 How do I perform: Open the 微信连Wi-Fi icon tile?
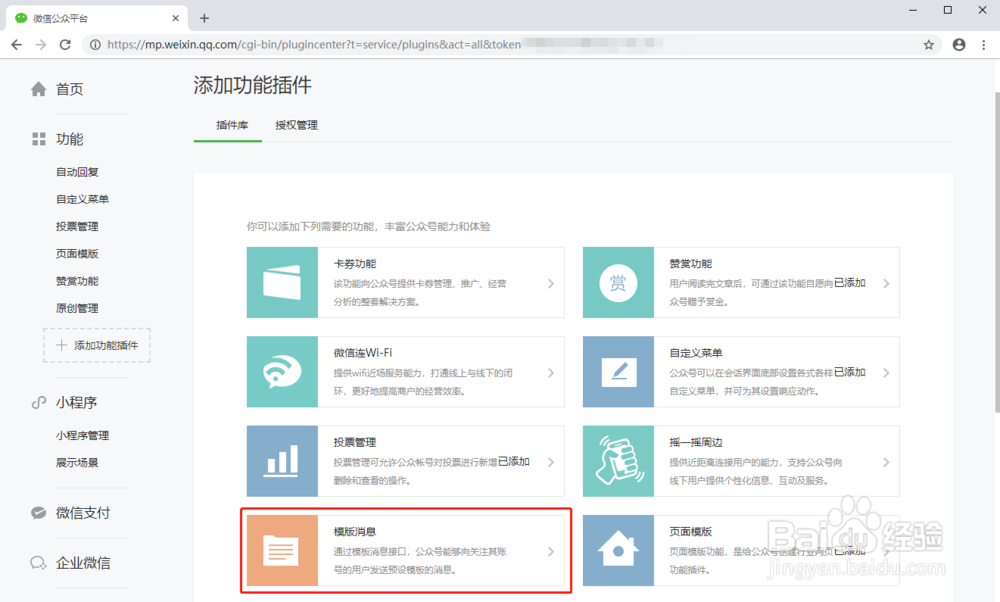tap(282, 372)
